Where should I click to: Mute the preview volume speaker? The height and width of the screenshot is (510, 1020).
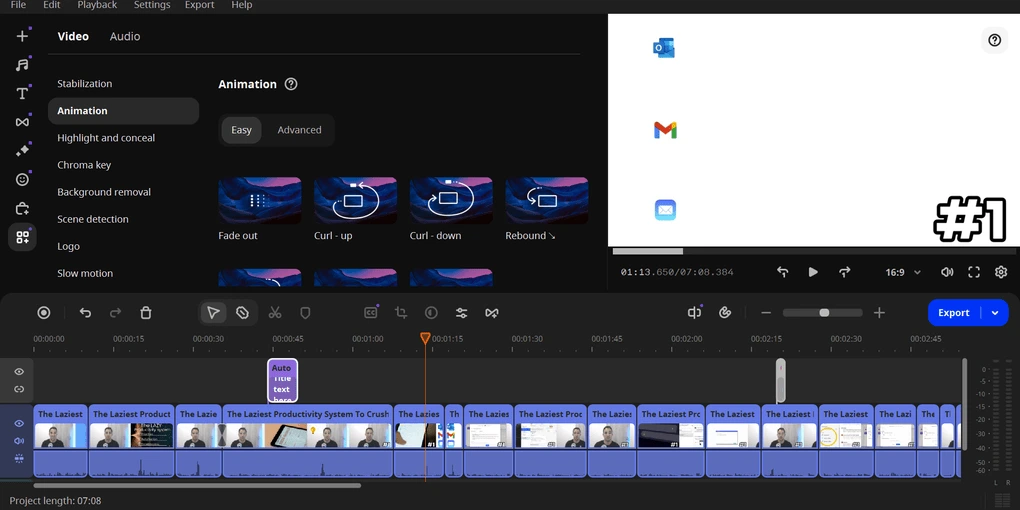click(x=947, y=272)
